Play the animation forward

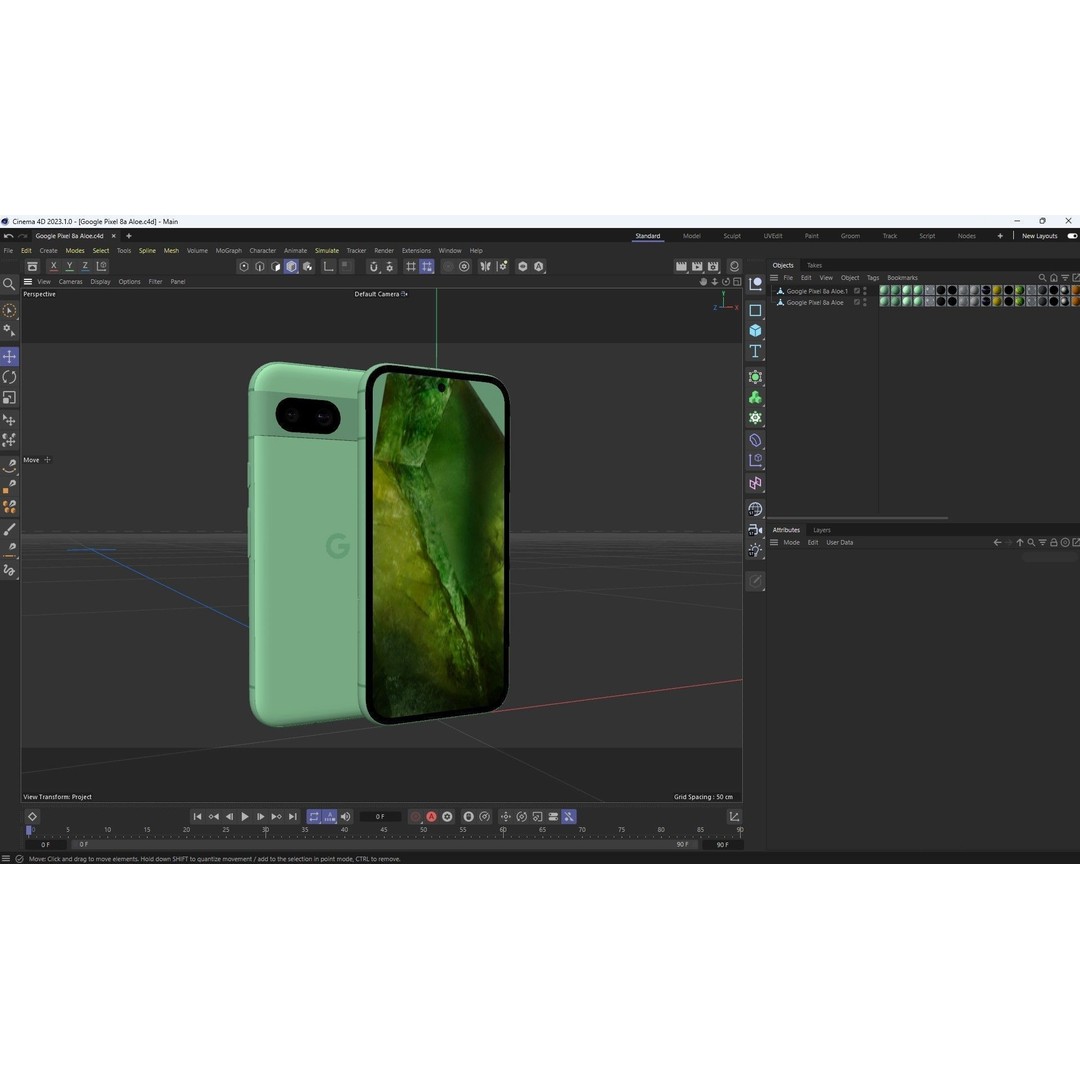tap(245, 817)
